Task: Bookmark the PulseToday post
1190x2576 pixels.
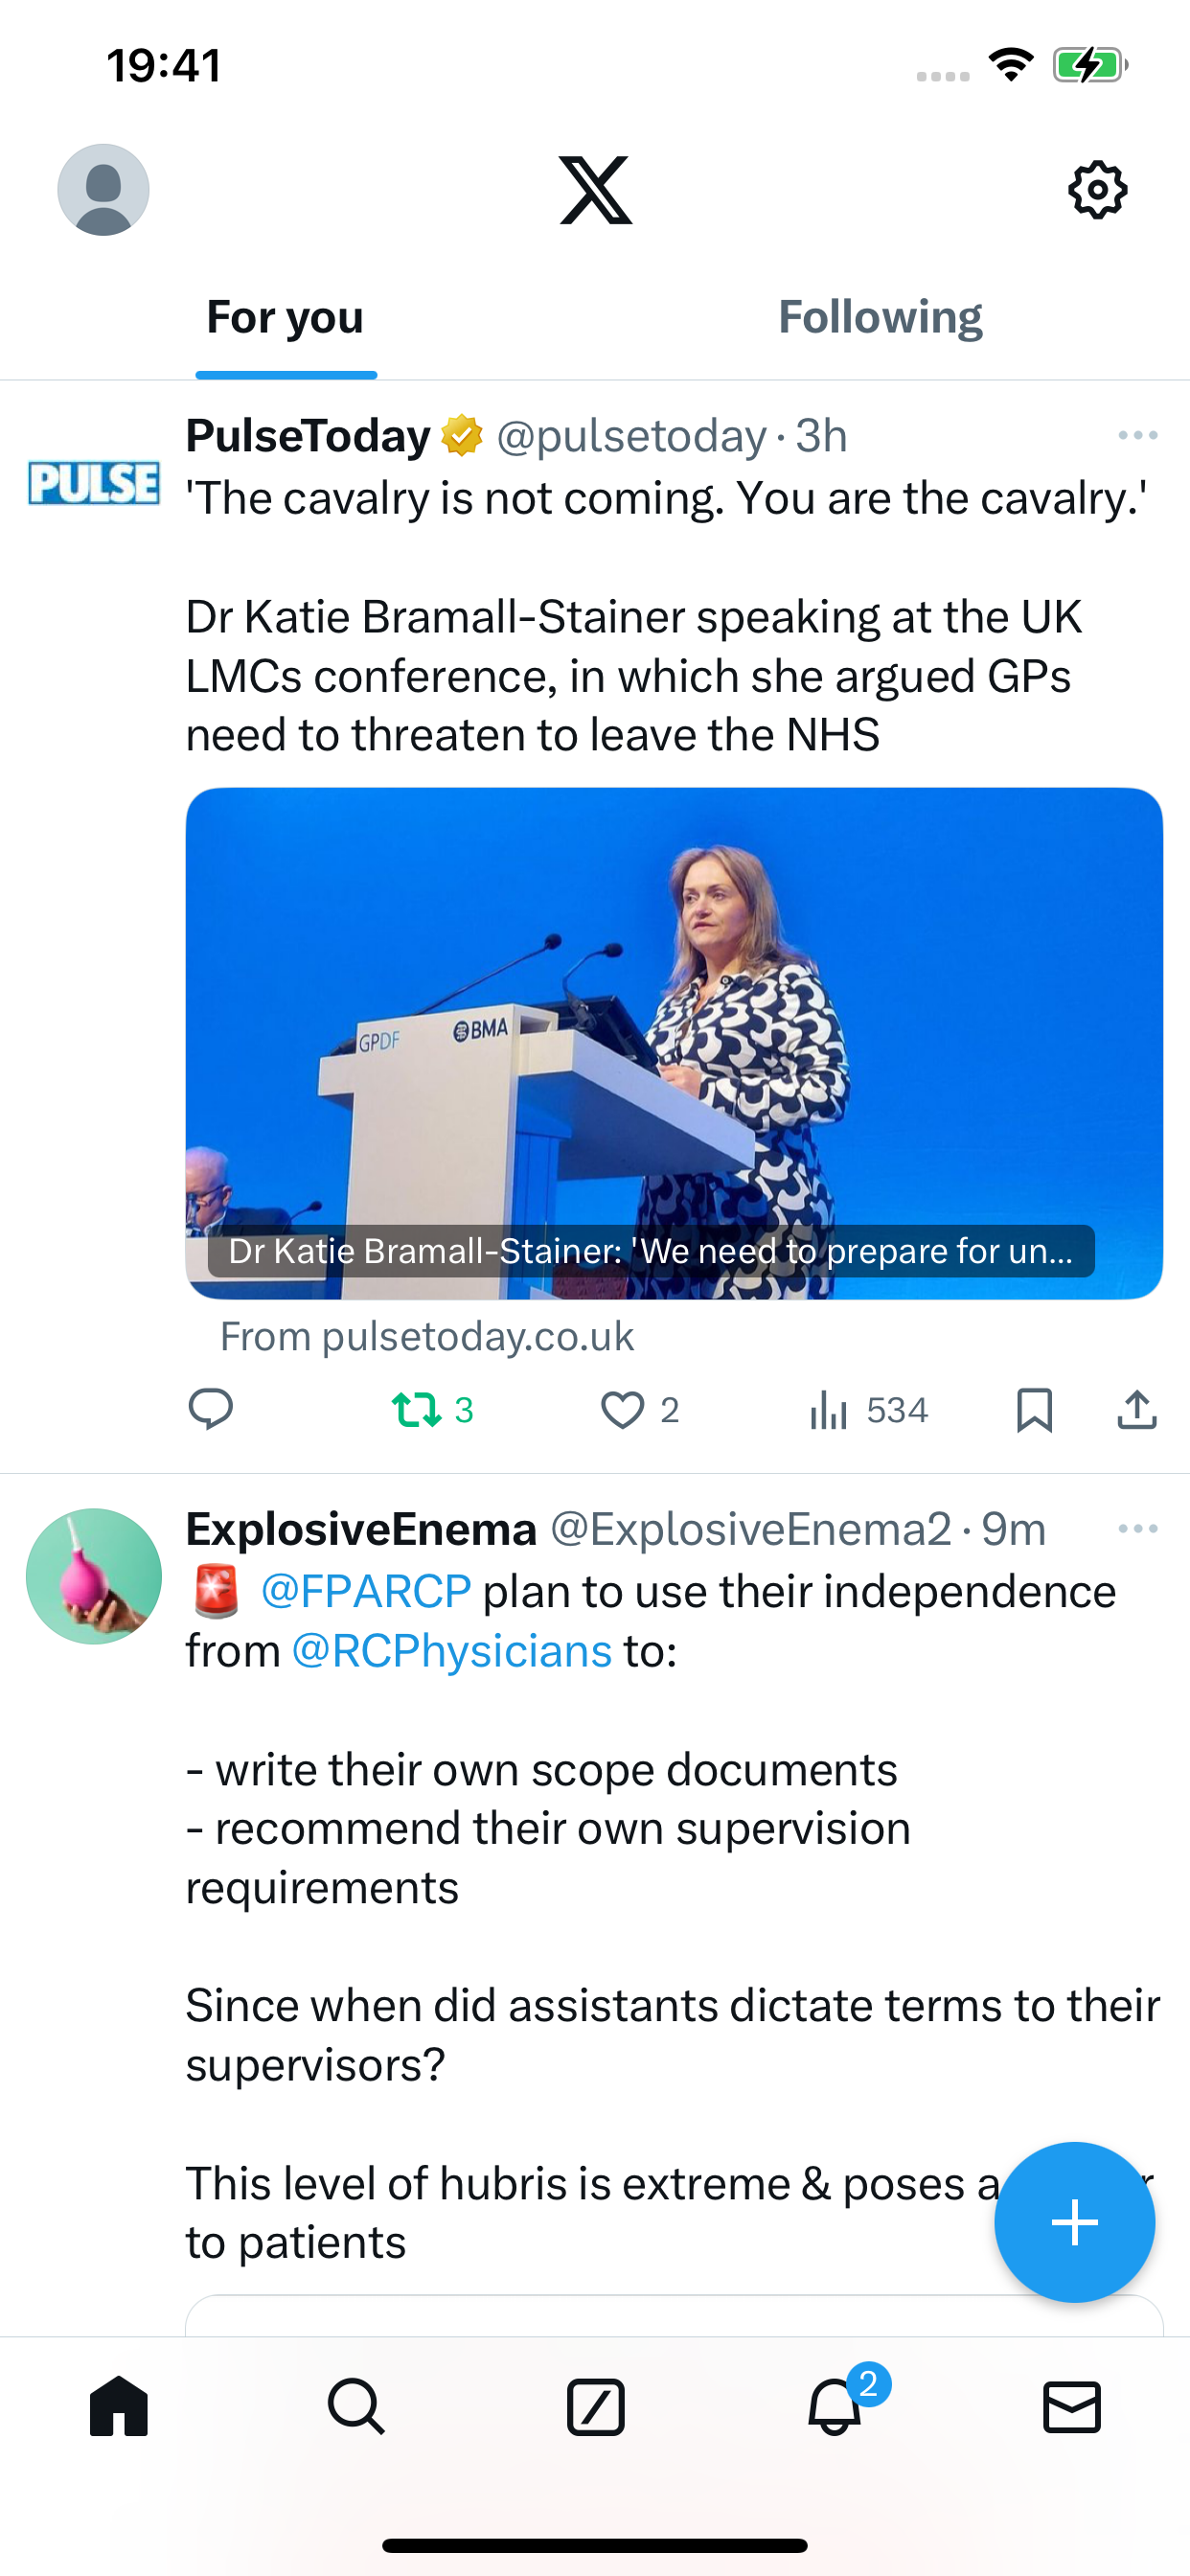Action: tap(1034, 1410)
